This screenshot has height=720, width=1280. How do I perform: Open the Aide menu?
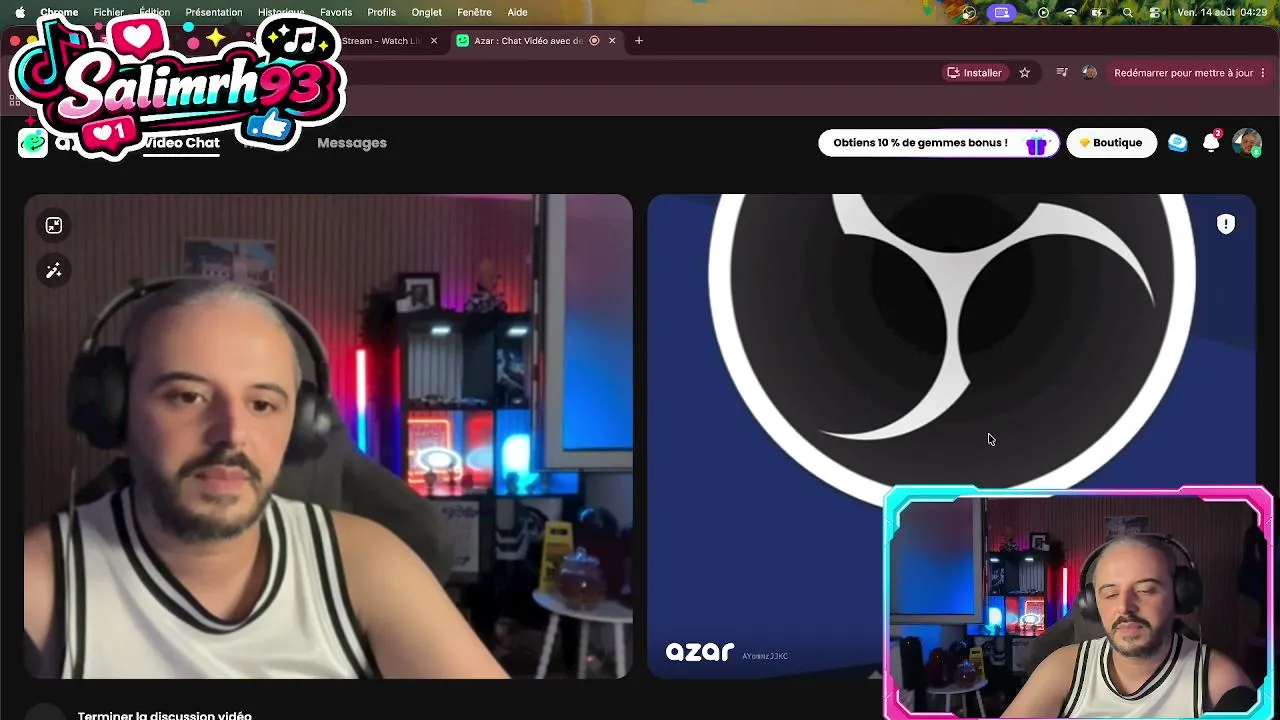tap(517, 12)
